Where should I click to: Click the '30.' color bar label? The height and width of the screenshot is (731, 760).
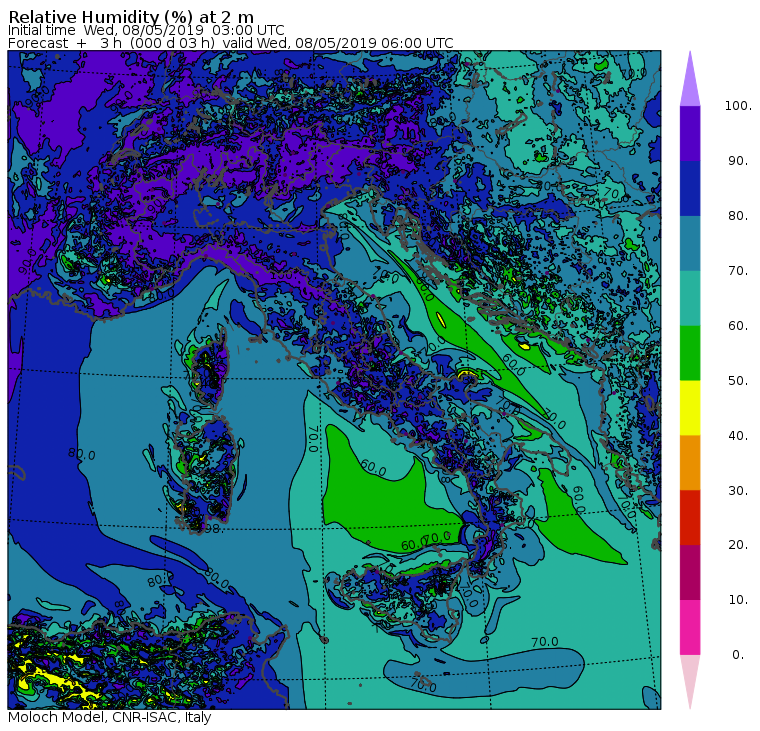coord(738,491)
